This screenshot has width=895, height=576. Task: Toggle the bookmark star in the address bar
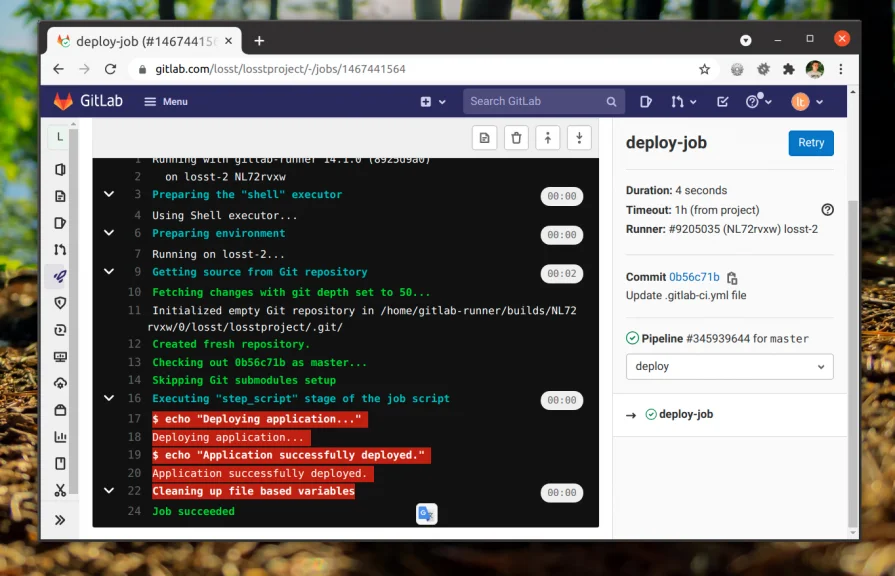(x=705, y=69)
